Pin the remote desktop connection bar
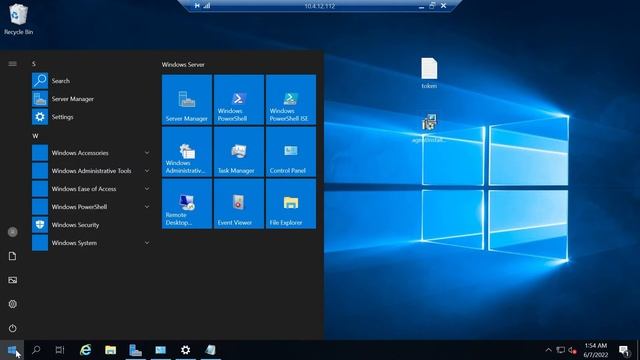 pos(197,6)
